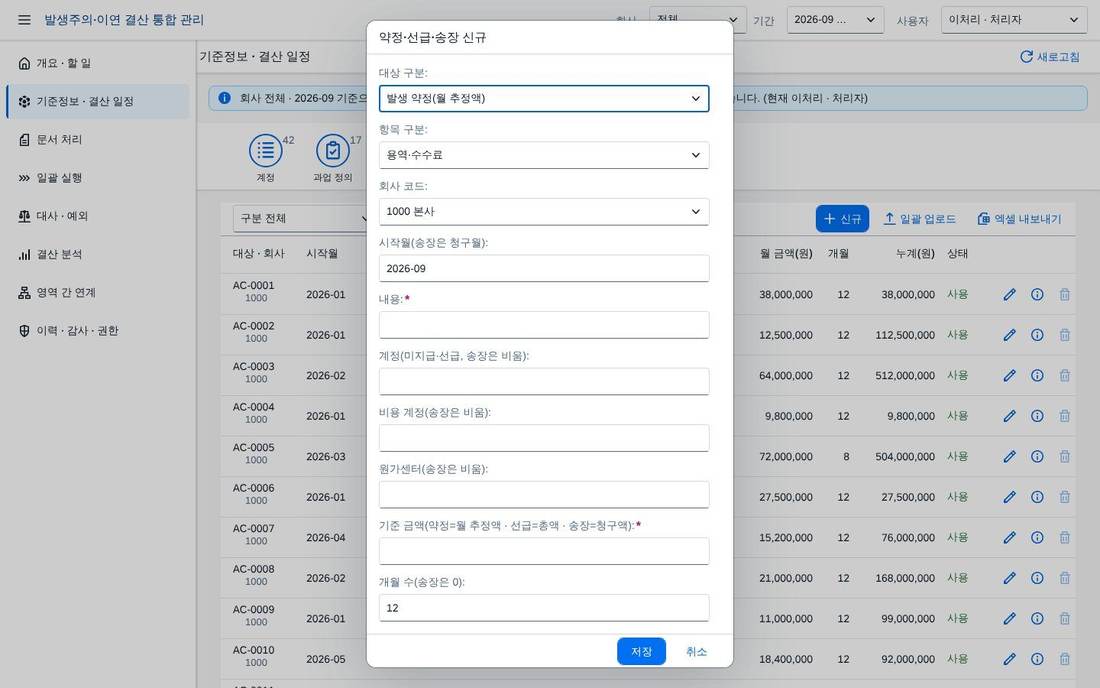Click the info icon for row AC-0010
Screen dimensions: 1100x688
(1037, 659)
